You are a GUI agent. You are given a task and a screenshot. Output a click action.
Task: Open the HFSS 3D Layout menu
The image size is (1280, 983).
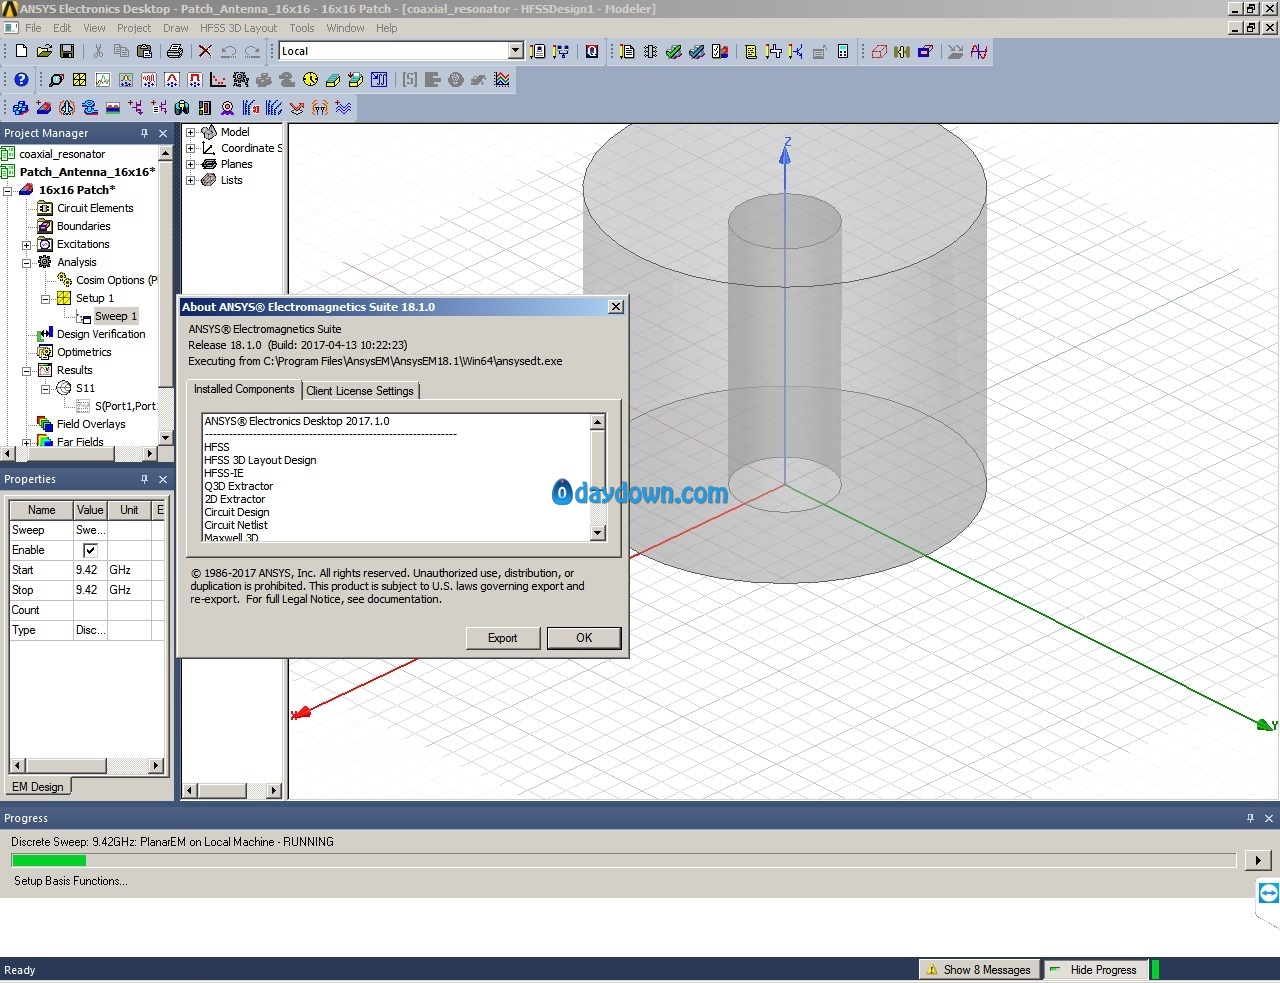tap(238, 28)
